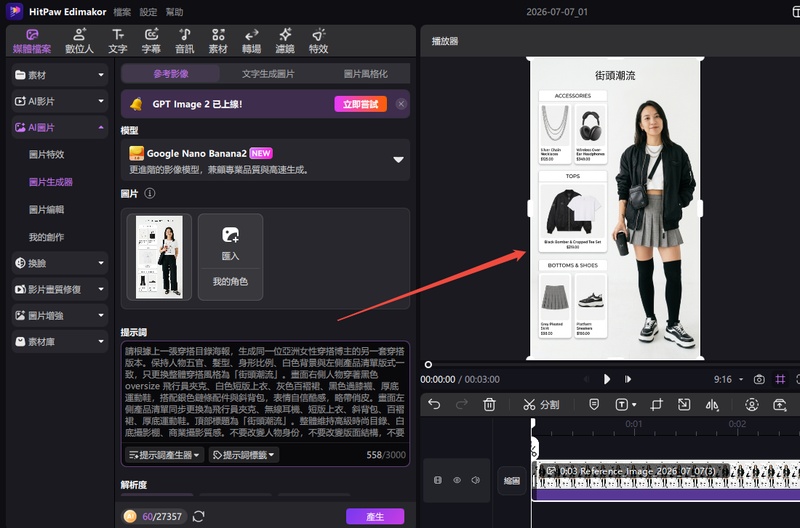Image resolution: width=800 pixels, height=528 pixels.
Task: Toggle track visibility eye icon
Action: pyautogui.click(x=457, y=480)
